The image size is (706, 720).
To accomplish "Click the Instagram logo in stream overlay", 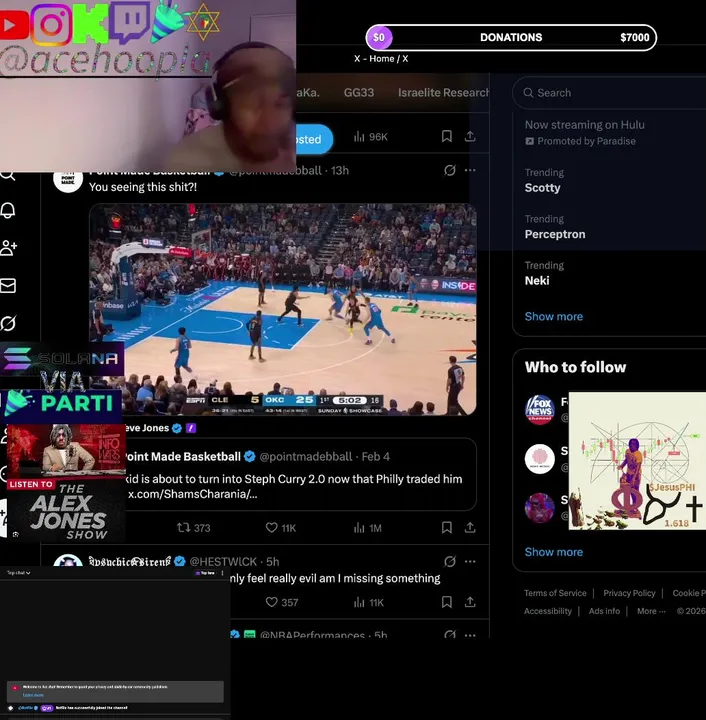I will point(51,24).
